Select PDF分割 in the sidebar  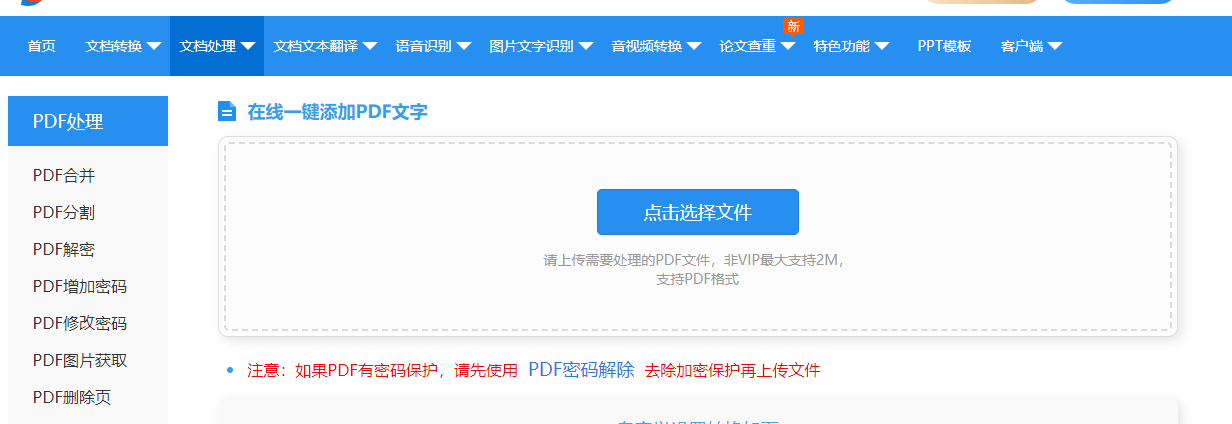click(64, 212)
